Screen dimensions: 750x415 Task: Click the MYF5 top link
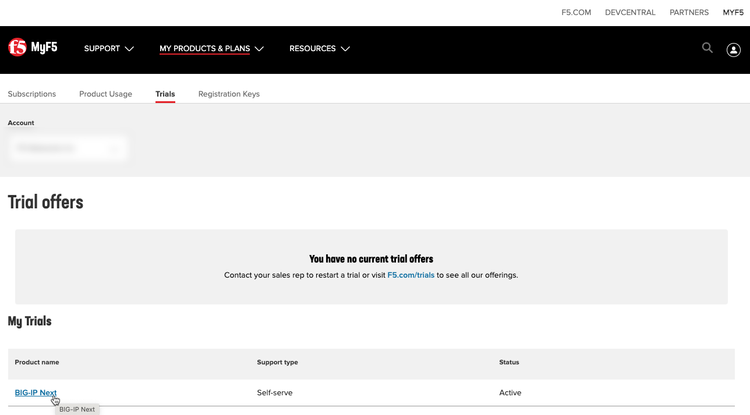[x=733, y=12]
